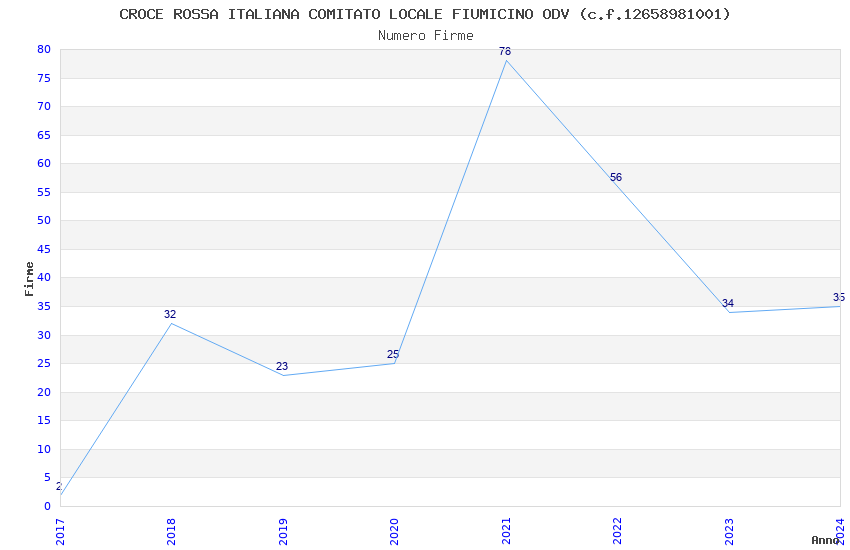Select the 2024 x-axis year label
Viewport: 850px width, 550px height.
pos(840,532)
